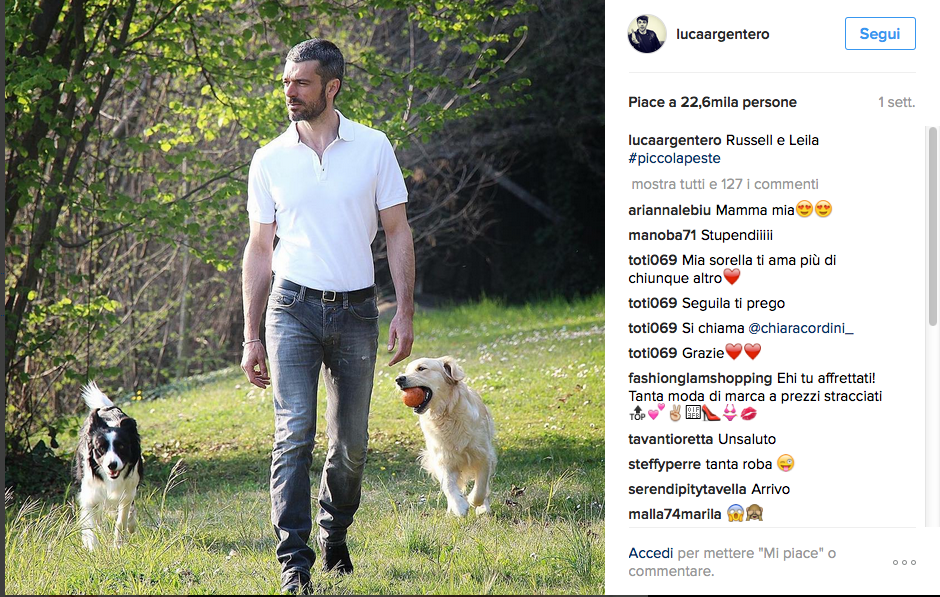Viewport: 940px width, 597px height.
Task: Click the main post photo
Action: pos(305,297)
